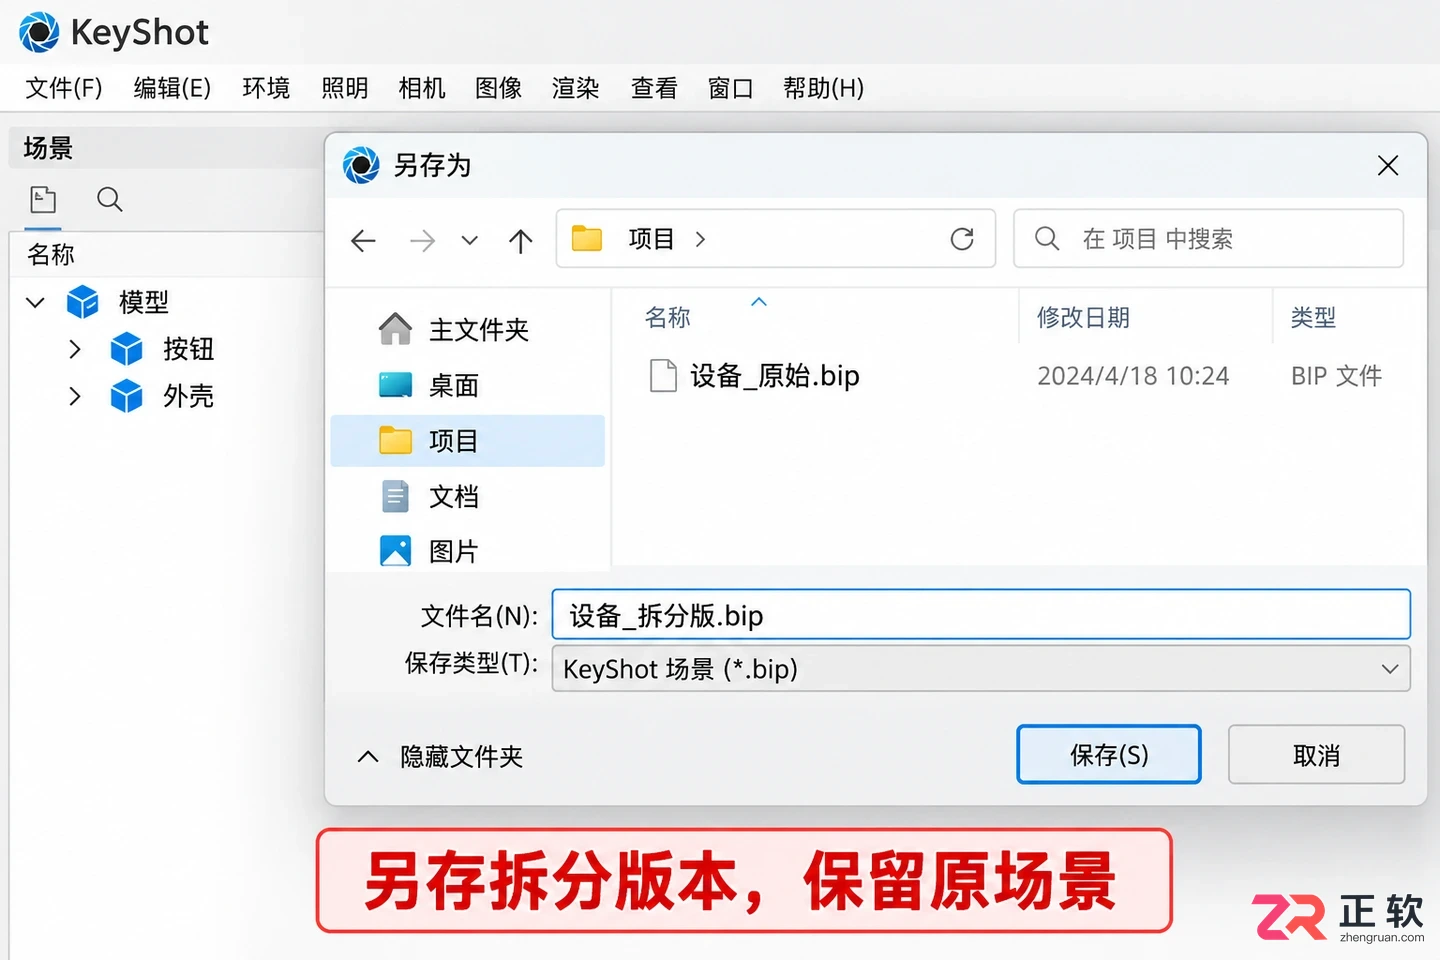The width and height of the screenshot is (1440, 960).
Task: Click the 图片 pictures icon
Action: (396, 551)
